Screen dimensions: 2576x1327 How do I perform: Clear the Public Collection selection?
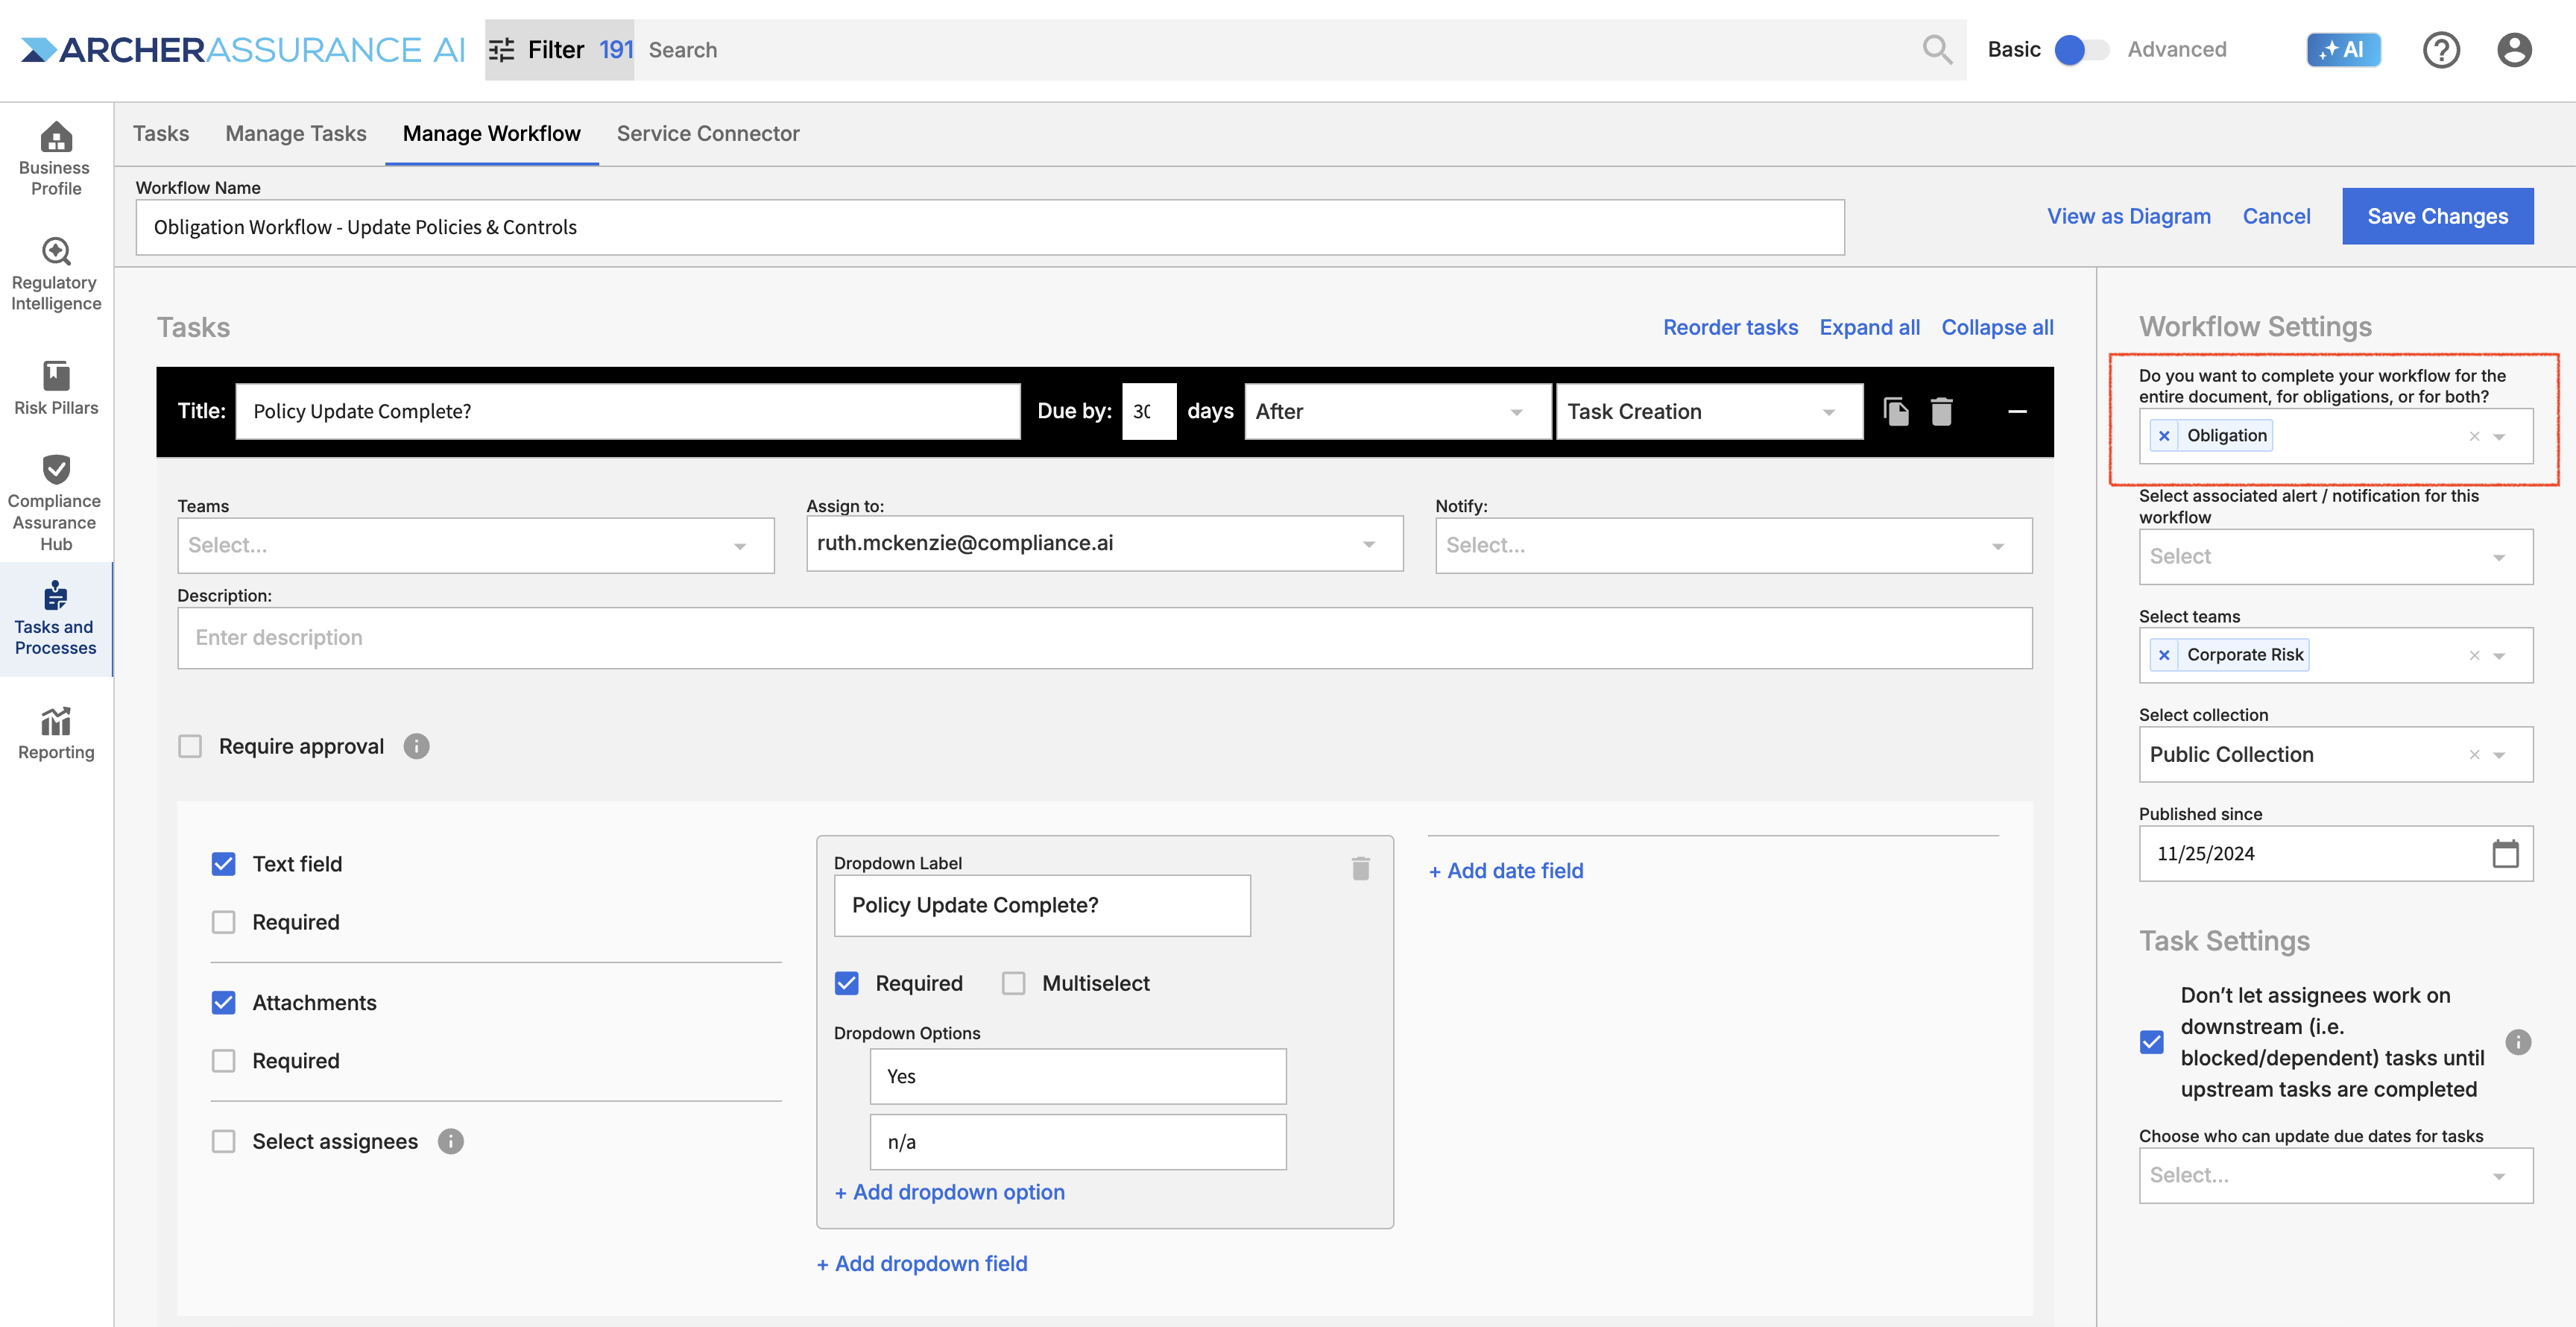click(2474, 754)
